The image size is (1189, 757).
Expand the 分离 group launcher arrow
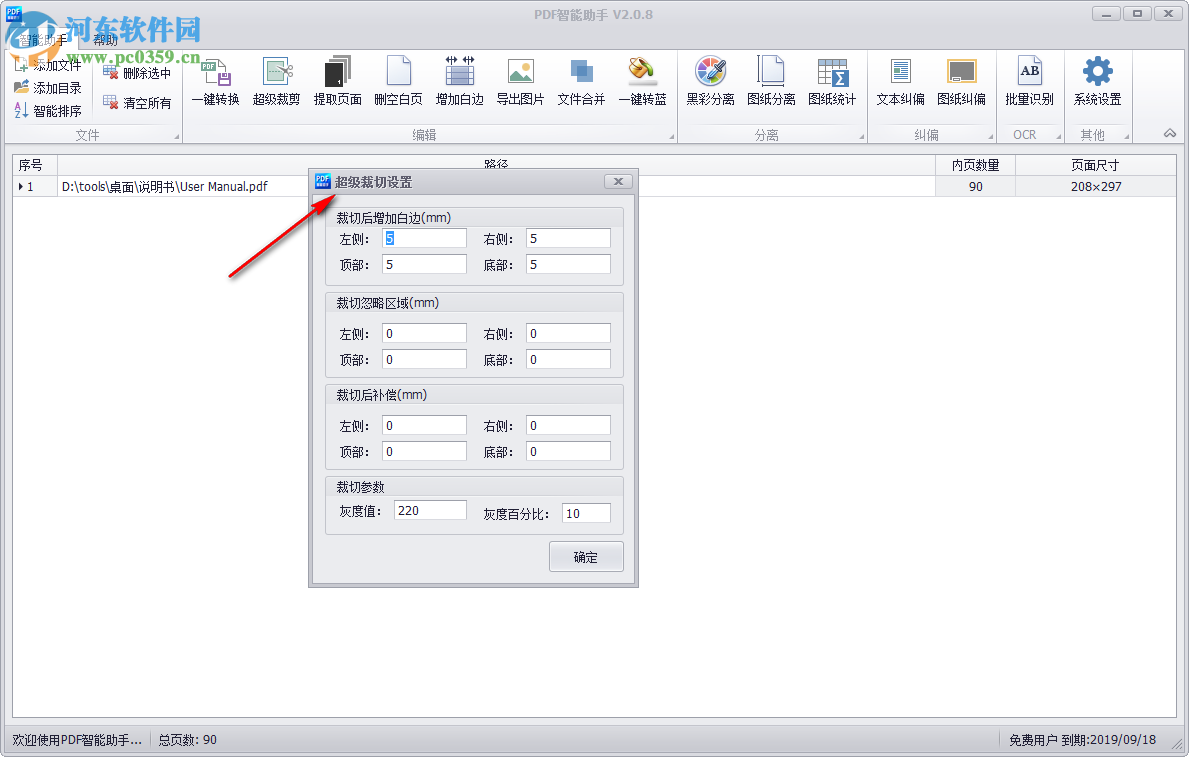(x=861, y=137)
